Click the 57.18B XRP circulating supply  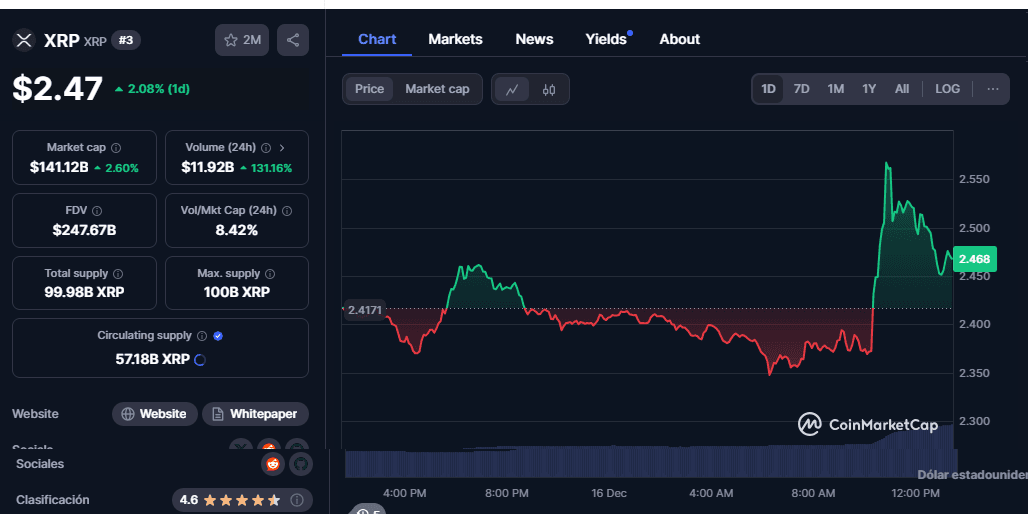[153, 359]
